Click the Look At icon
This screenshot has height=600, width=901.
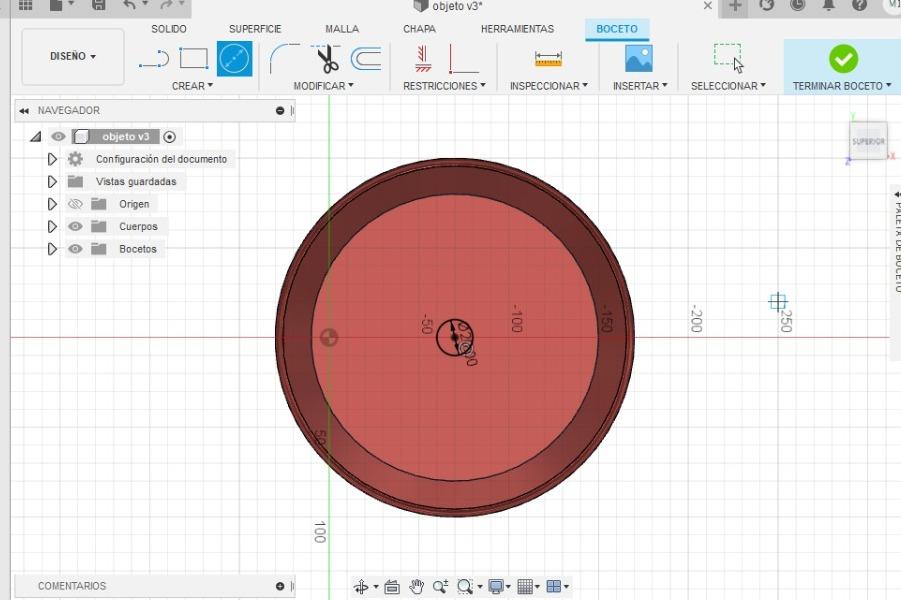pos(392,587)
